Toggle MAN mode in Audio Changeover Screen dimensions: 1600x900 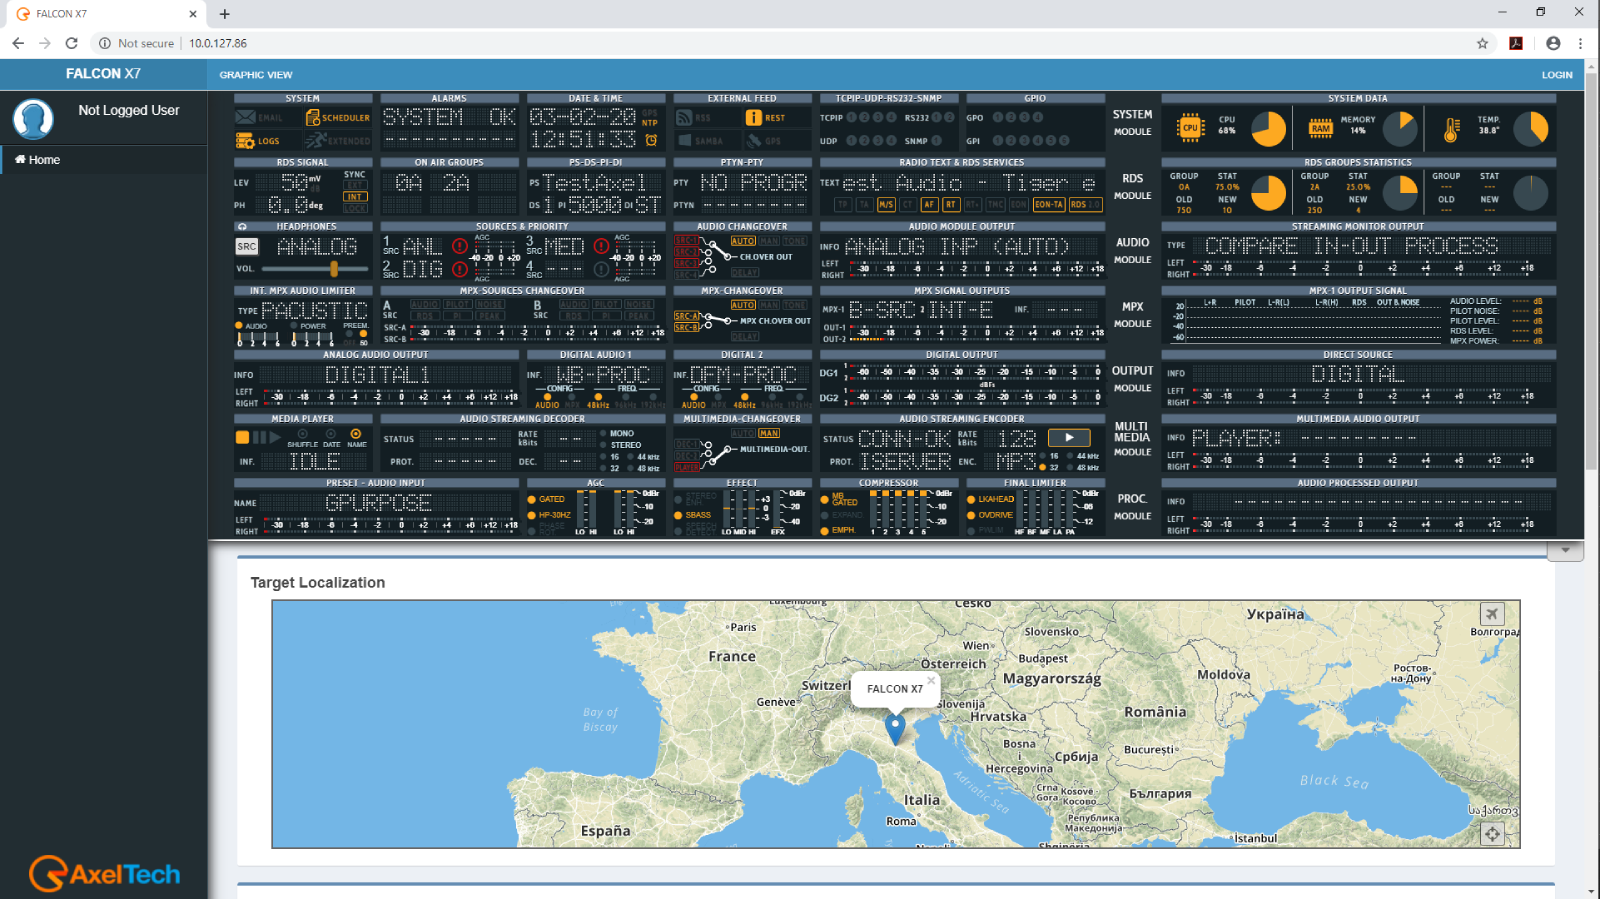point(768,241)
